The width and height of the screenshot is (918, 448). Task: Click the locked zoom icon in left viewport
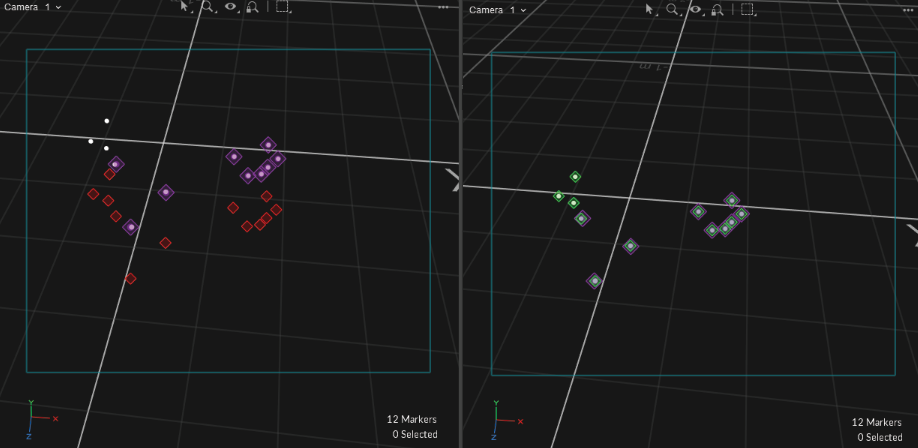253,7
